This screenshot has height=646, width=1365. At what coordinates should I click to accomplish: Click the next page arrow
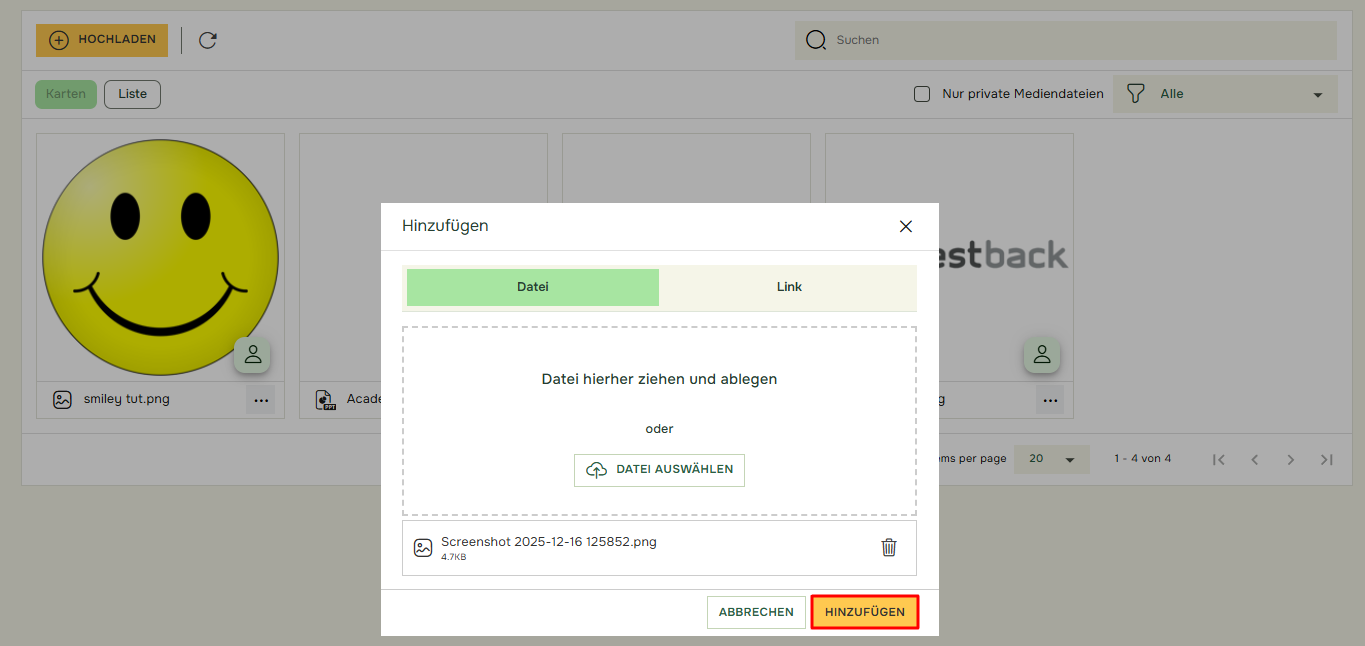(x=1290, y=459)
